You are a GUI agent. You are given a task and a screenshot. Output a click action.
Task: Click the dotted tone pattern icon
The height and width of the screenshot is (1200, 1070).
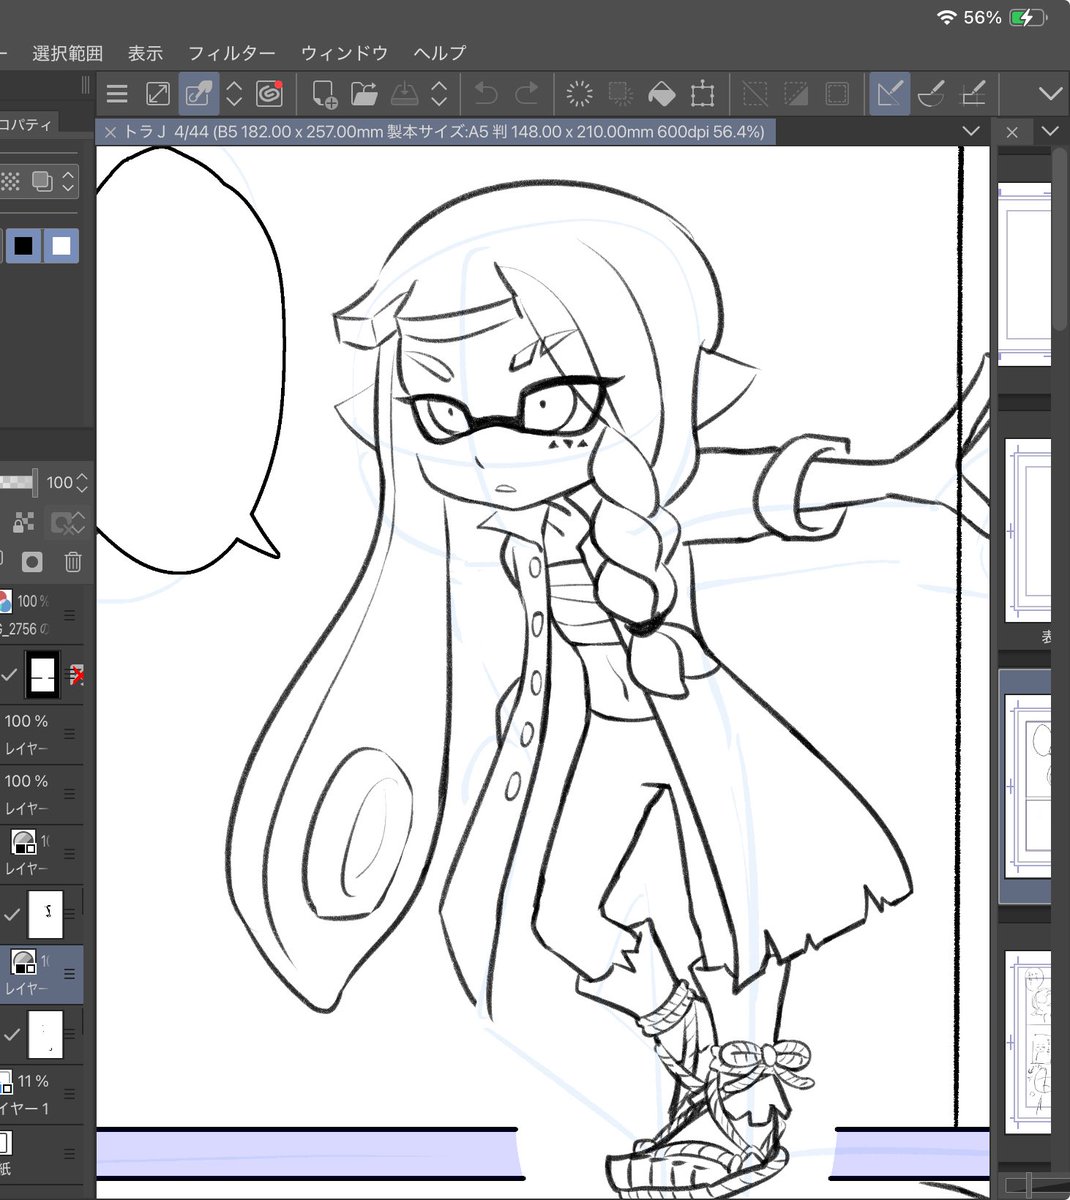(10, 182)
